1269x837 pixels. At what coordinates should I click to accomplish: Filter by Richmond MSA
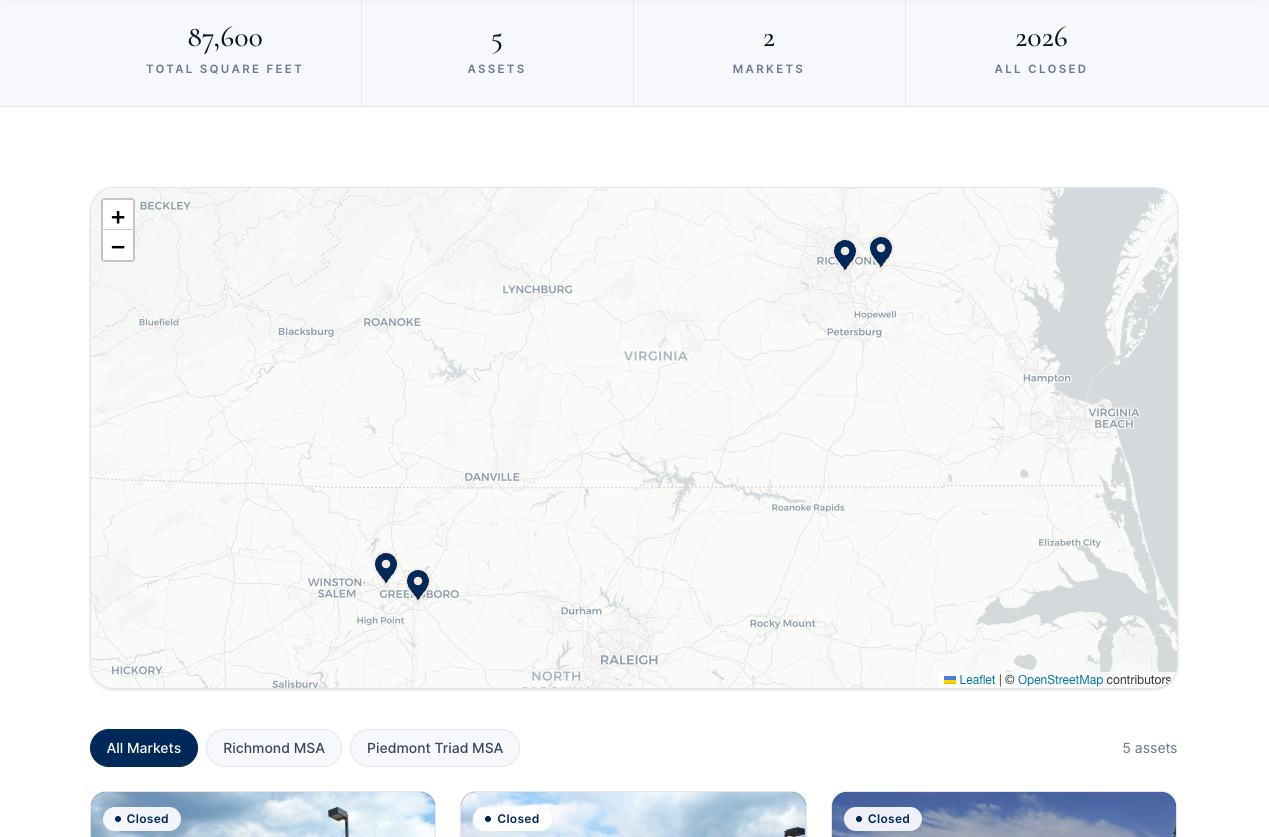click(274, 748)
